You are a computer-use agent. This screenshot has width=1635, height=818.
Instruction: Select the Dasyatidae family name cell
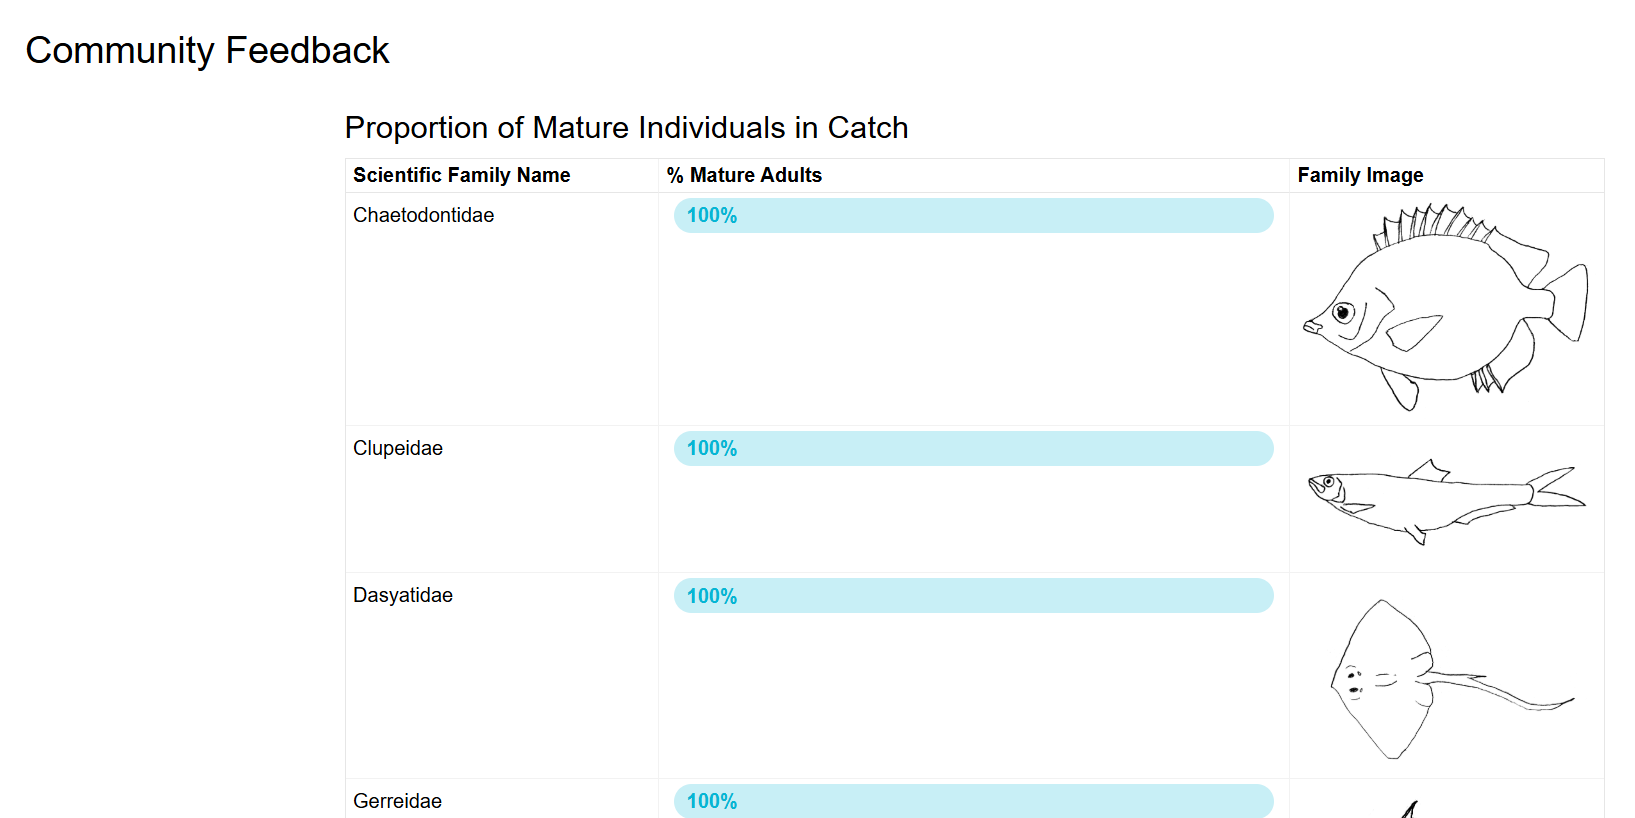tap(403, 596)
